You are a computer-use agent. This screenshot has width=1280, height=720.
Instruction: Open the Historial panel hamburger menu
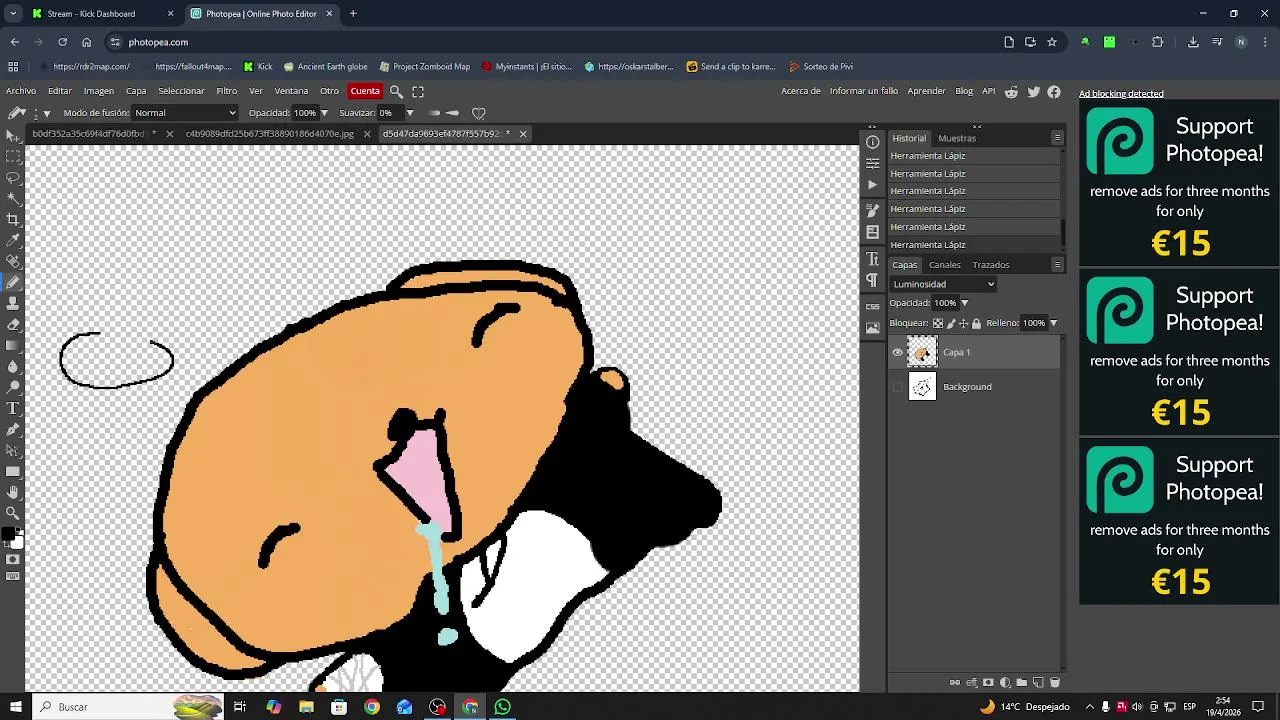tap(1057, 138)
